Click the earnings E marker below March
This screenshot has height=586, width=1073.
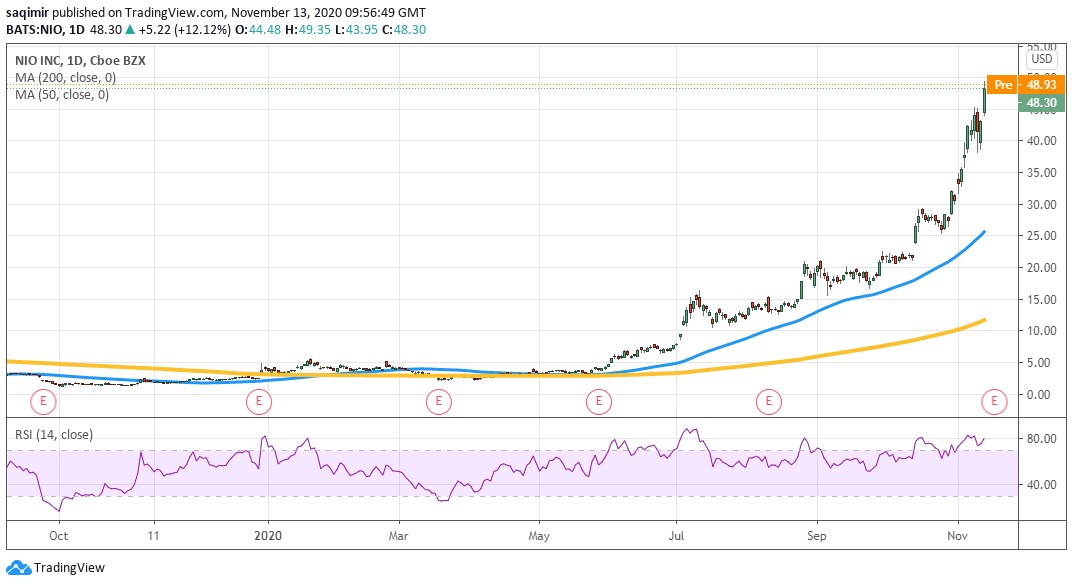(x=438, y=401)
